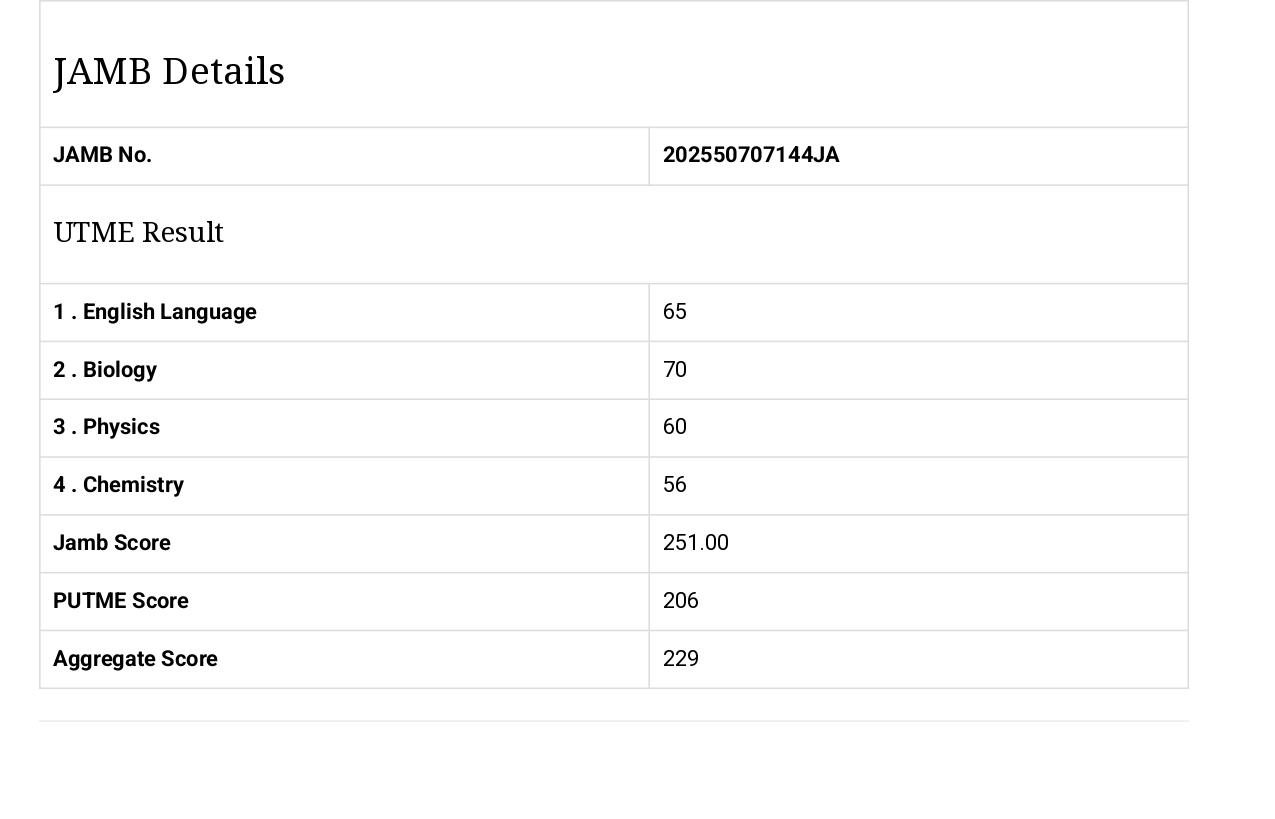The image size is (1275, 819).
Task: Click the Aggregate Score value 229
Action: tap(681, 659)
